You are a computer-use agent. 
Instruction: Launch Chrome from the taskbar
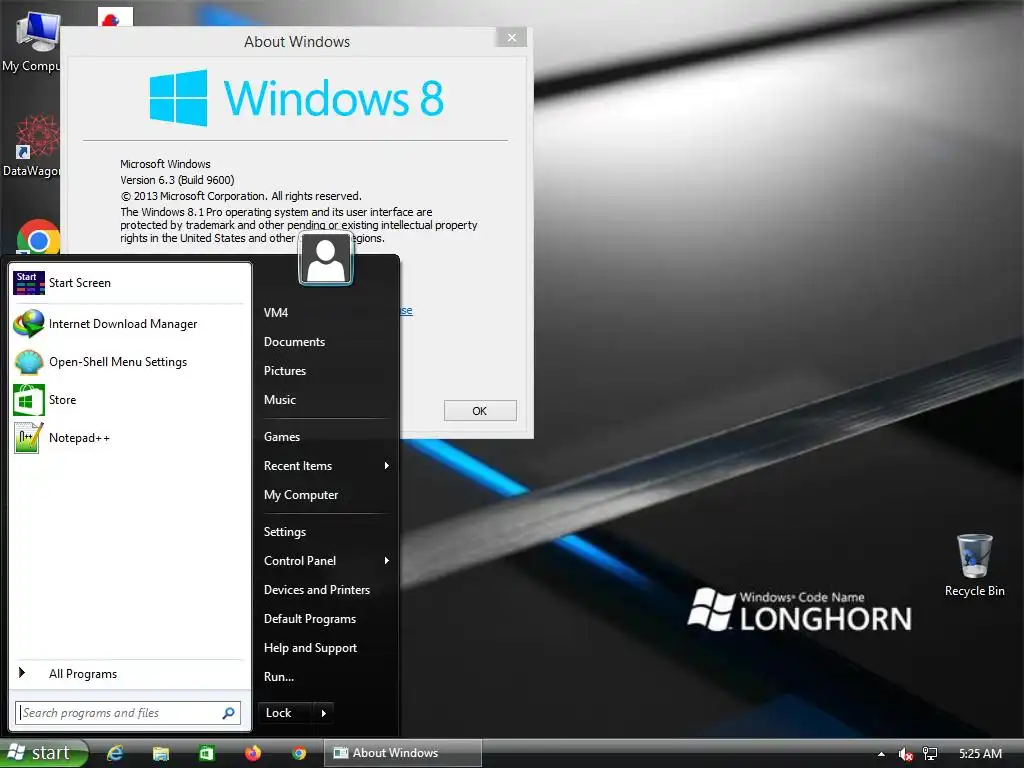(299, 753)
